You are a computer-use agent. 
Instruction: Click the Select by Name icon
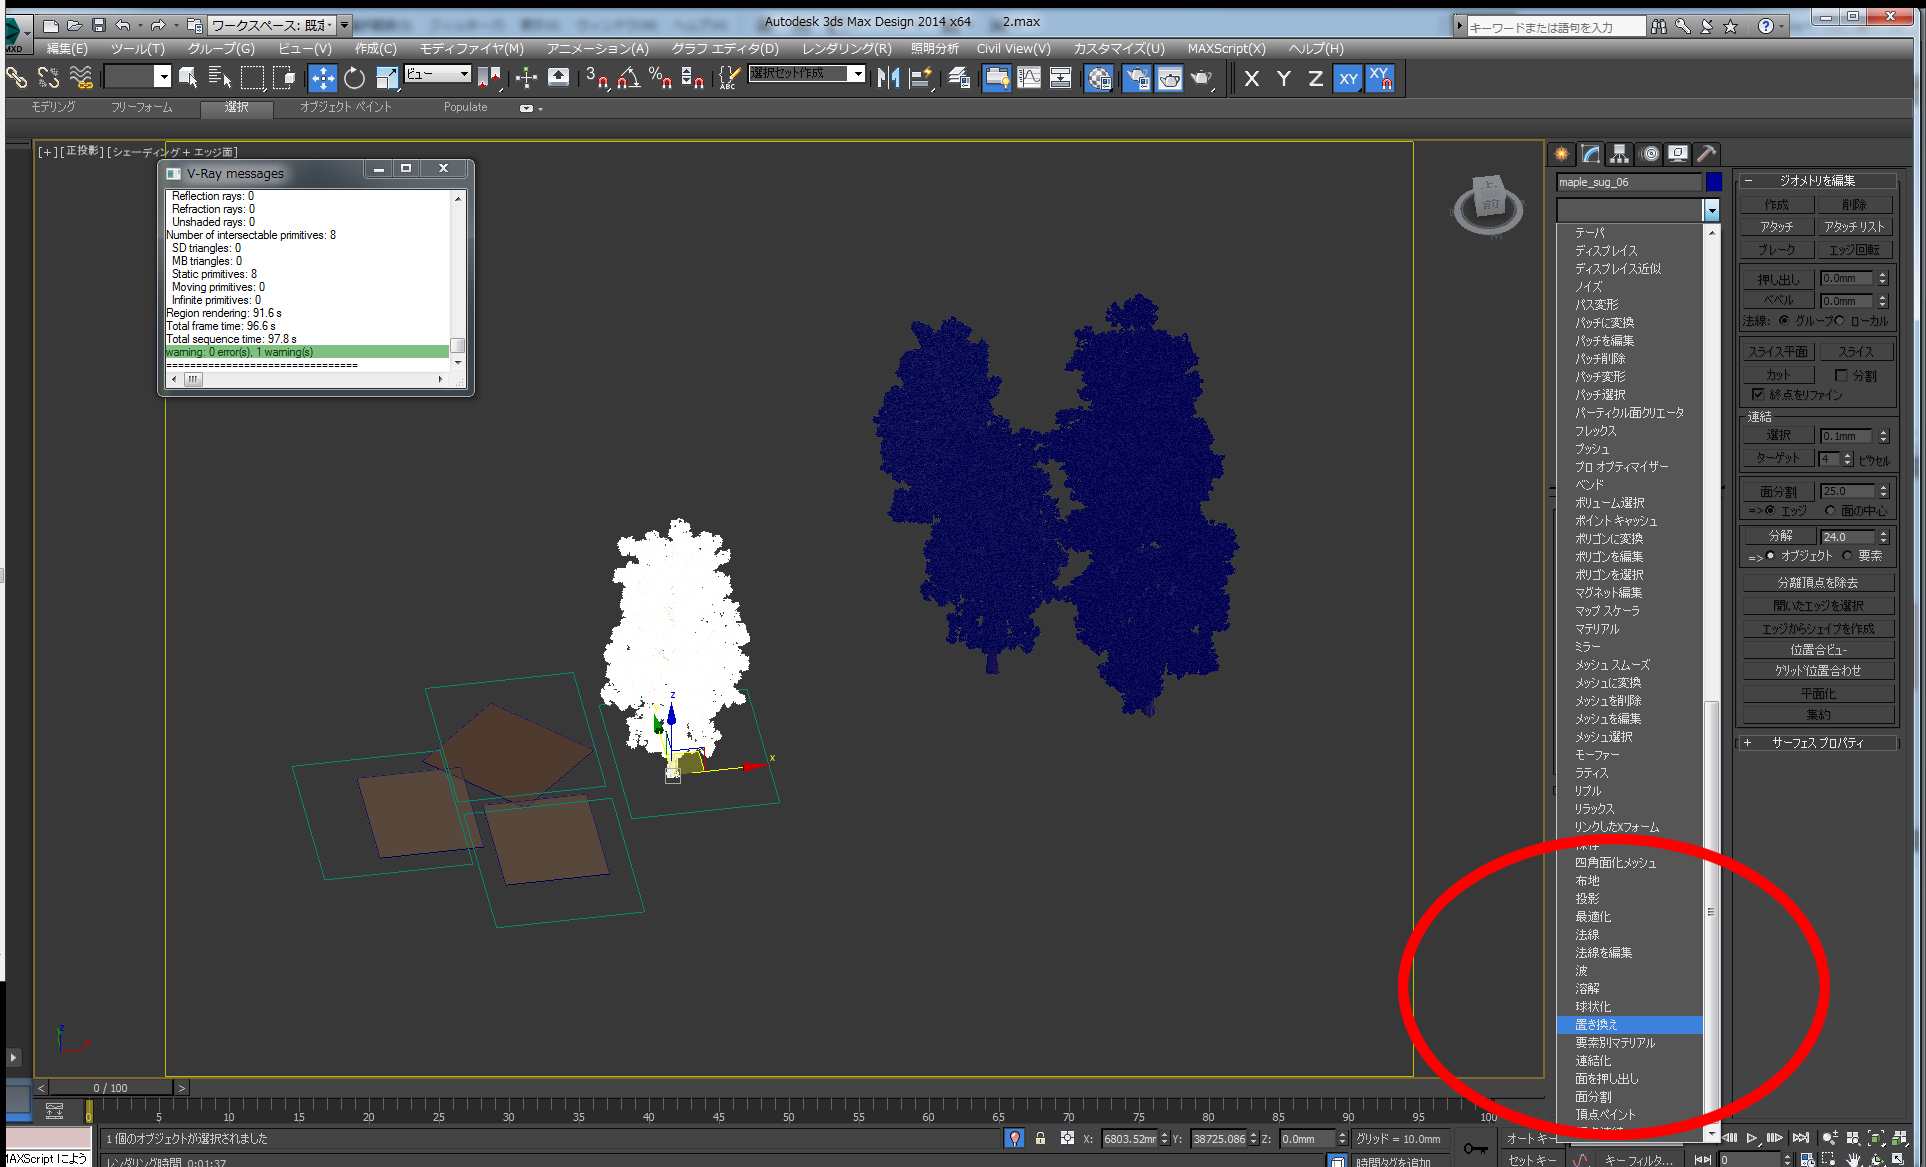(x=220, y=78)
